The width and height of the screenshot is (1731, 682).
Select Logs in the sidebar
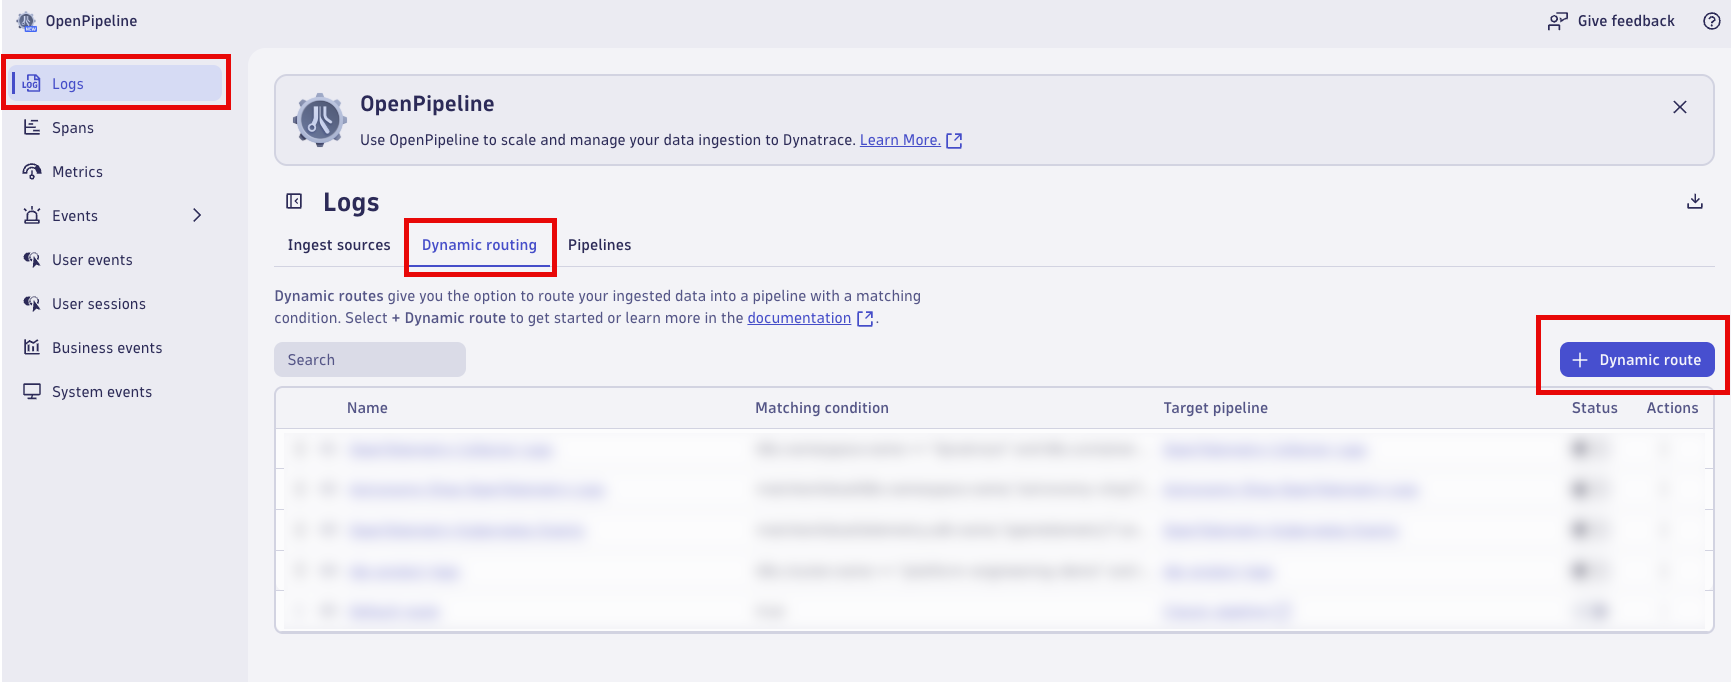[117, 84]
